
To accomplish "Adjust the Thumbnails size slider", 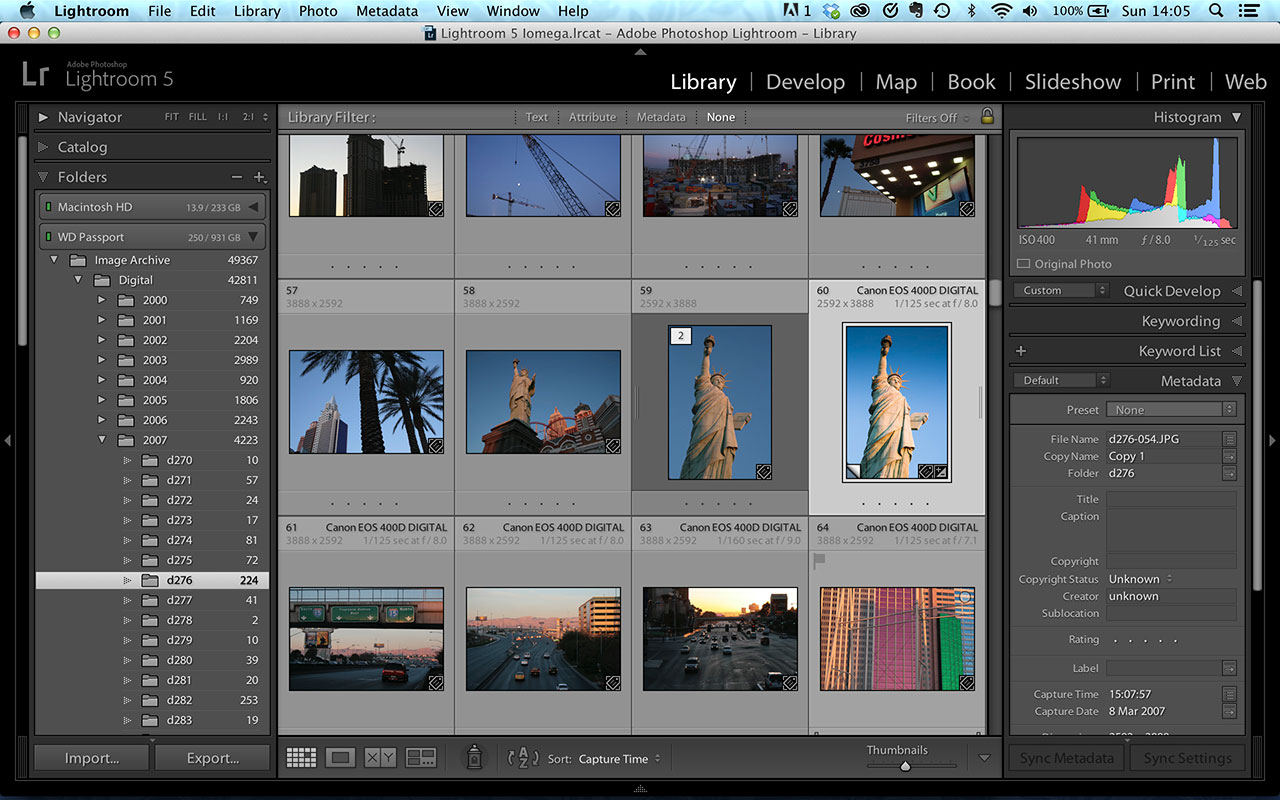I will point(905,766).
